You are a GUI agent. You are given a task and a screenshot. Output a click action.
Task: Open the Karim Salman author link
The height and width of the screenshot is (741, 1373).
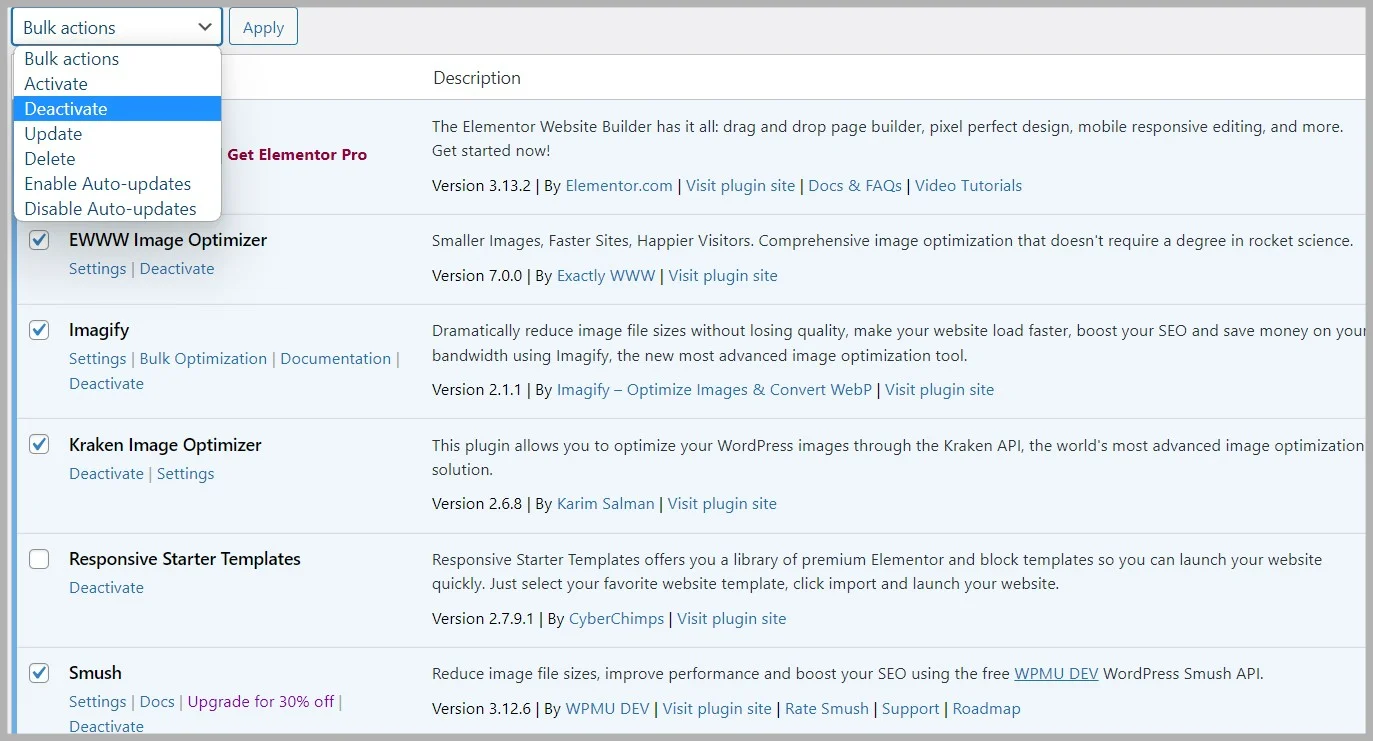(606, 504)
